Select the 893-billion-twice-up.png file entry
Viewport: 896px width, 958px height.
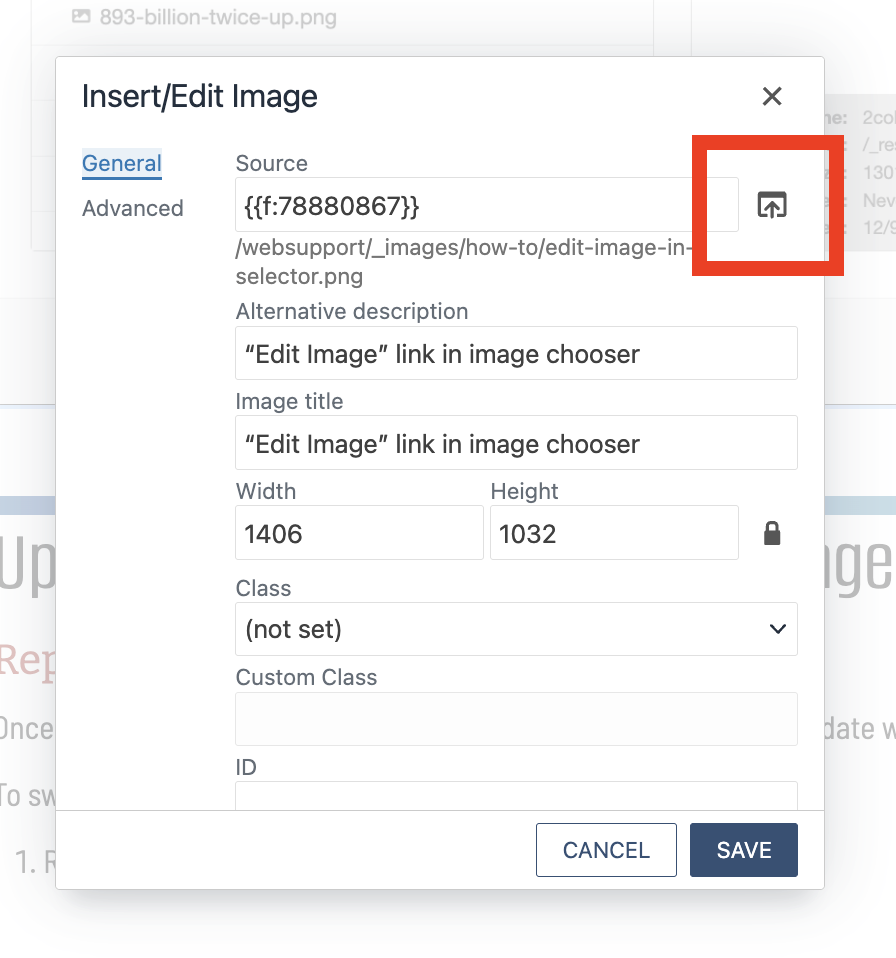[x=218, y=17]
